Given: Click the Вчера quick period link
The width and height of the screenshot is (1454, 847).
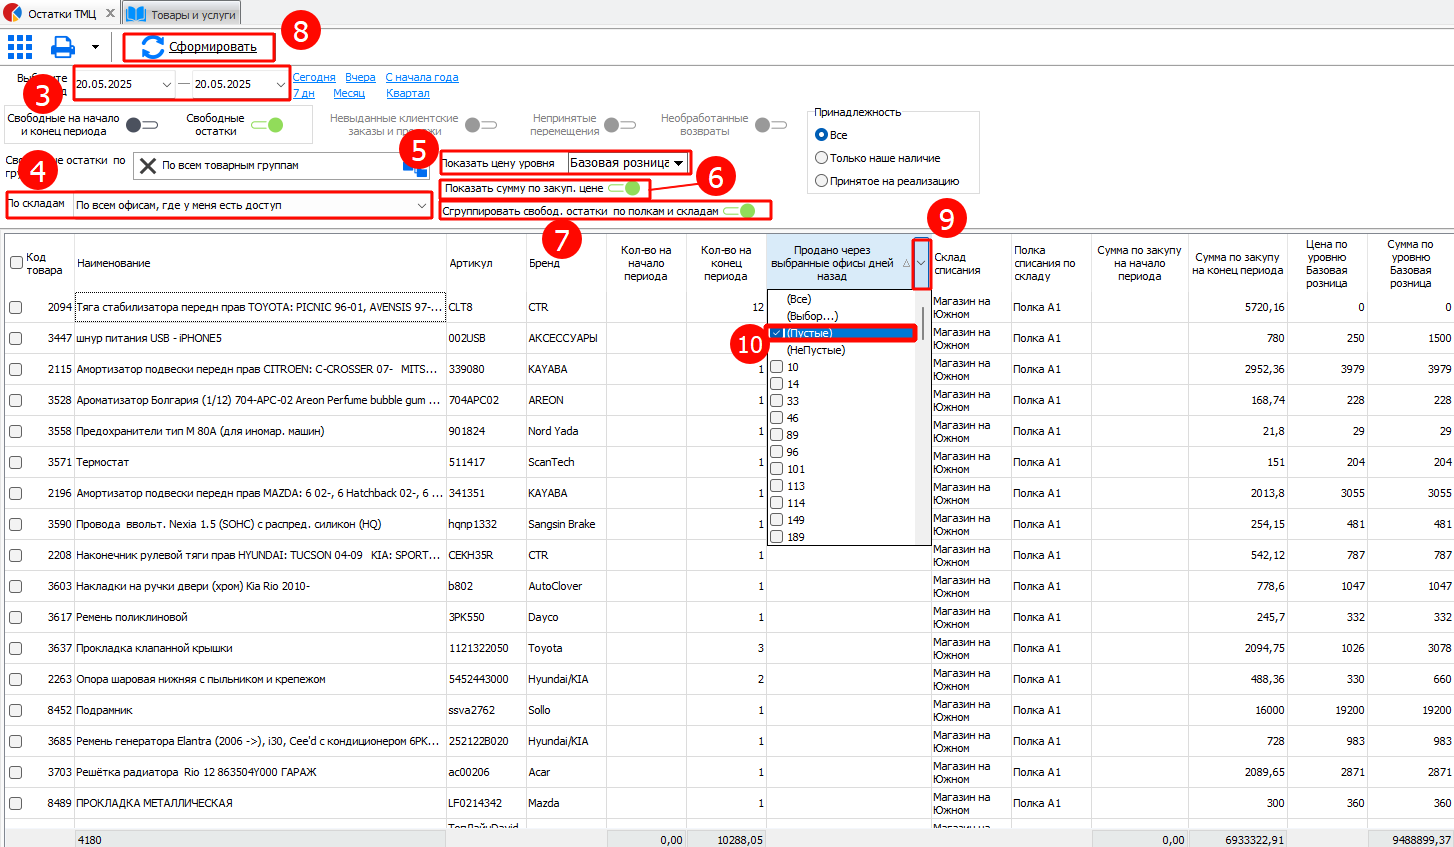Looking at the screenshot, I should click(x=360, y=77).
